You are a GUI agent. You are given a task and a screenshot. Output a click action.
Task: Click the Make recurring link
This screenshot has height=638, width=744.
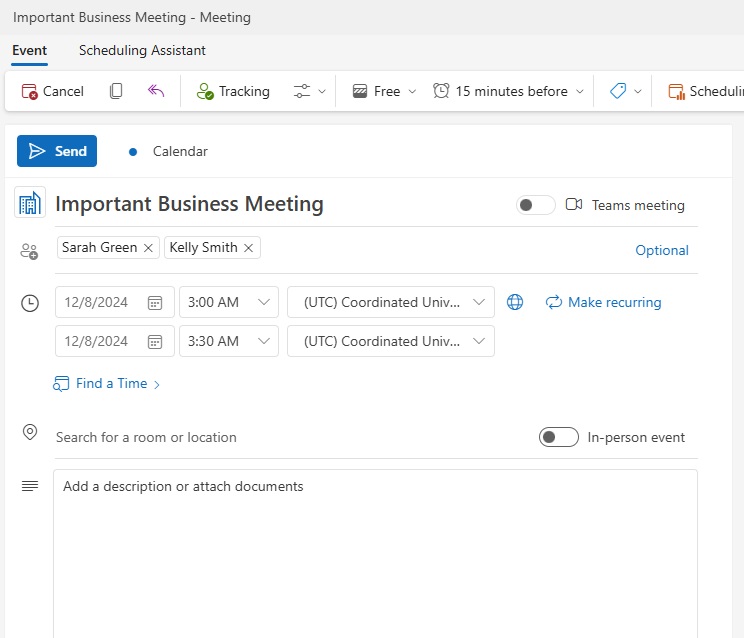[x=603, y=302]
